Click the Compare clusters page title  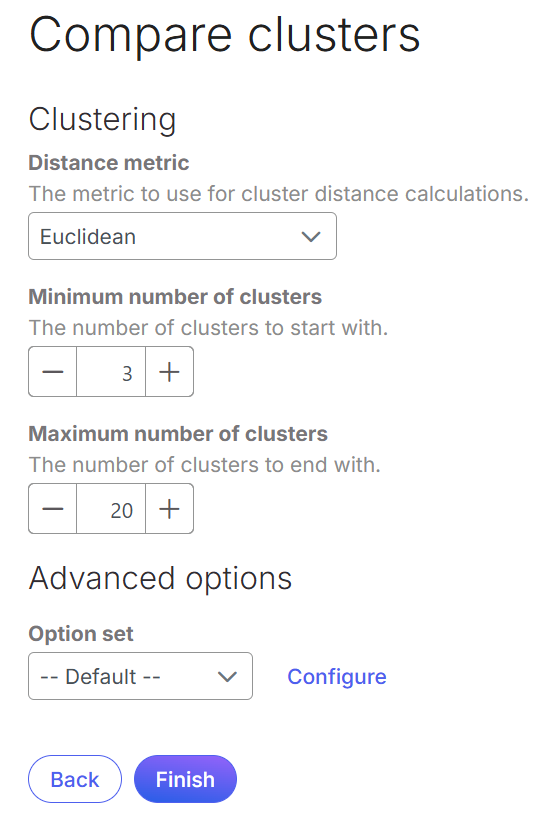[x=225, y=35]
